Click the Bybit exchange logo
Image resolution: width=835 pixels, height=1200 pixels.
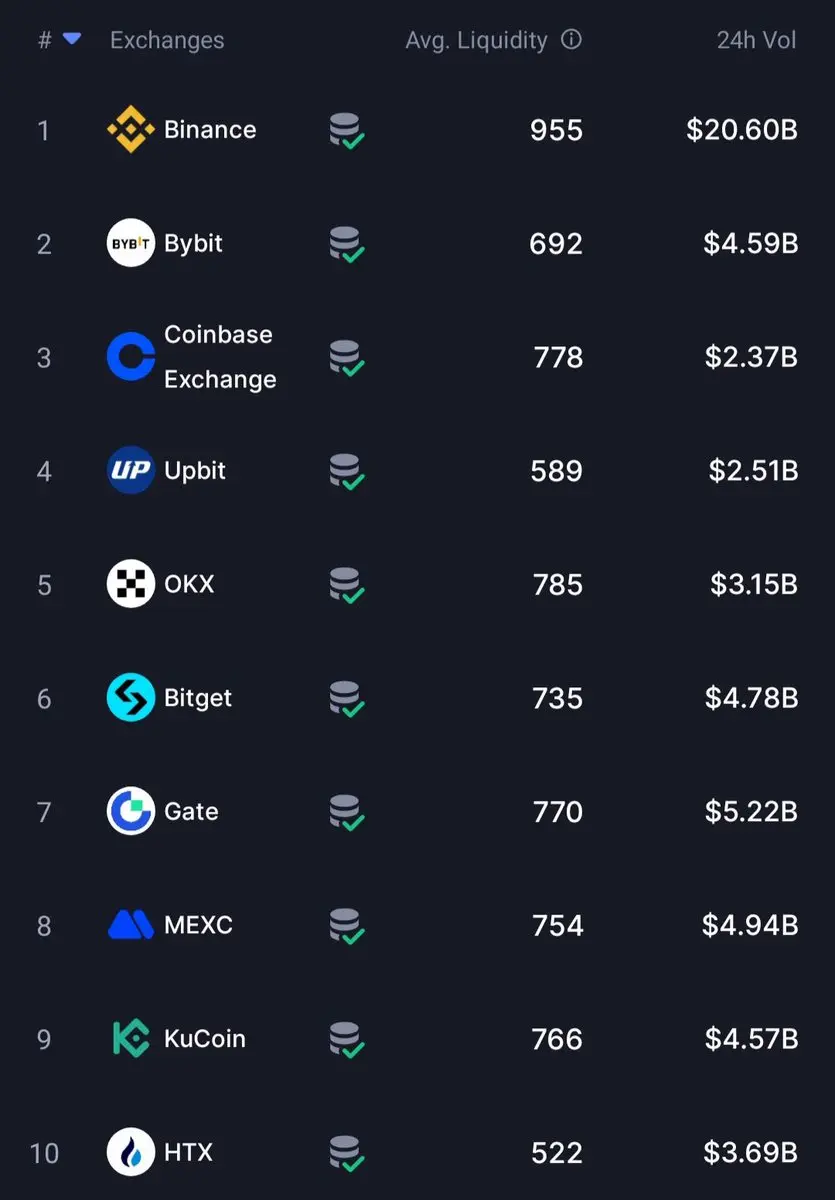click(x=131, y=243)
